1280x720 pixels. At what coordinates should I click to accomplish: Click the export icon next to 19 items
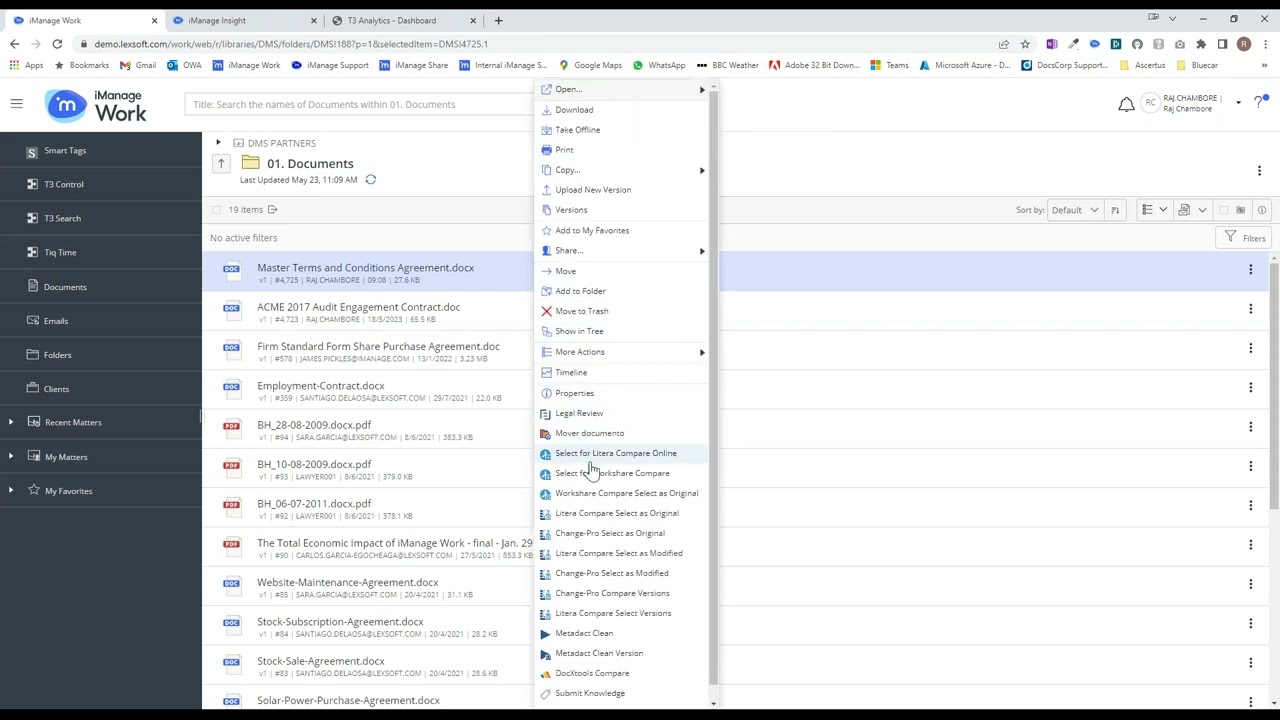pos(272,210)
